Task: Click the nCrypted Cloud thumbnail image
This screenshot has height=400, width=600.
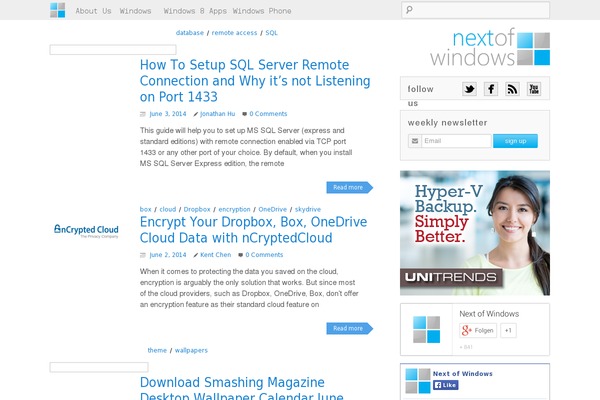Action: (x=86, y=231)
